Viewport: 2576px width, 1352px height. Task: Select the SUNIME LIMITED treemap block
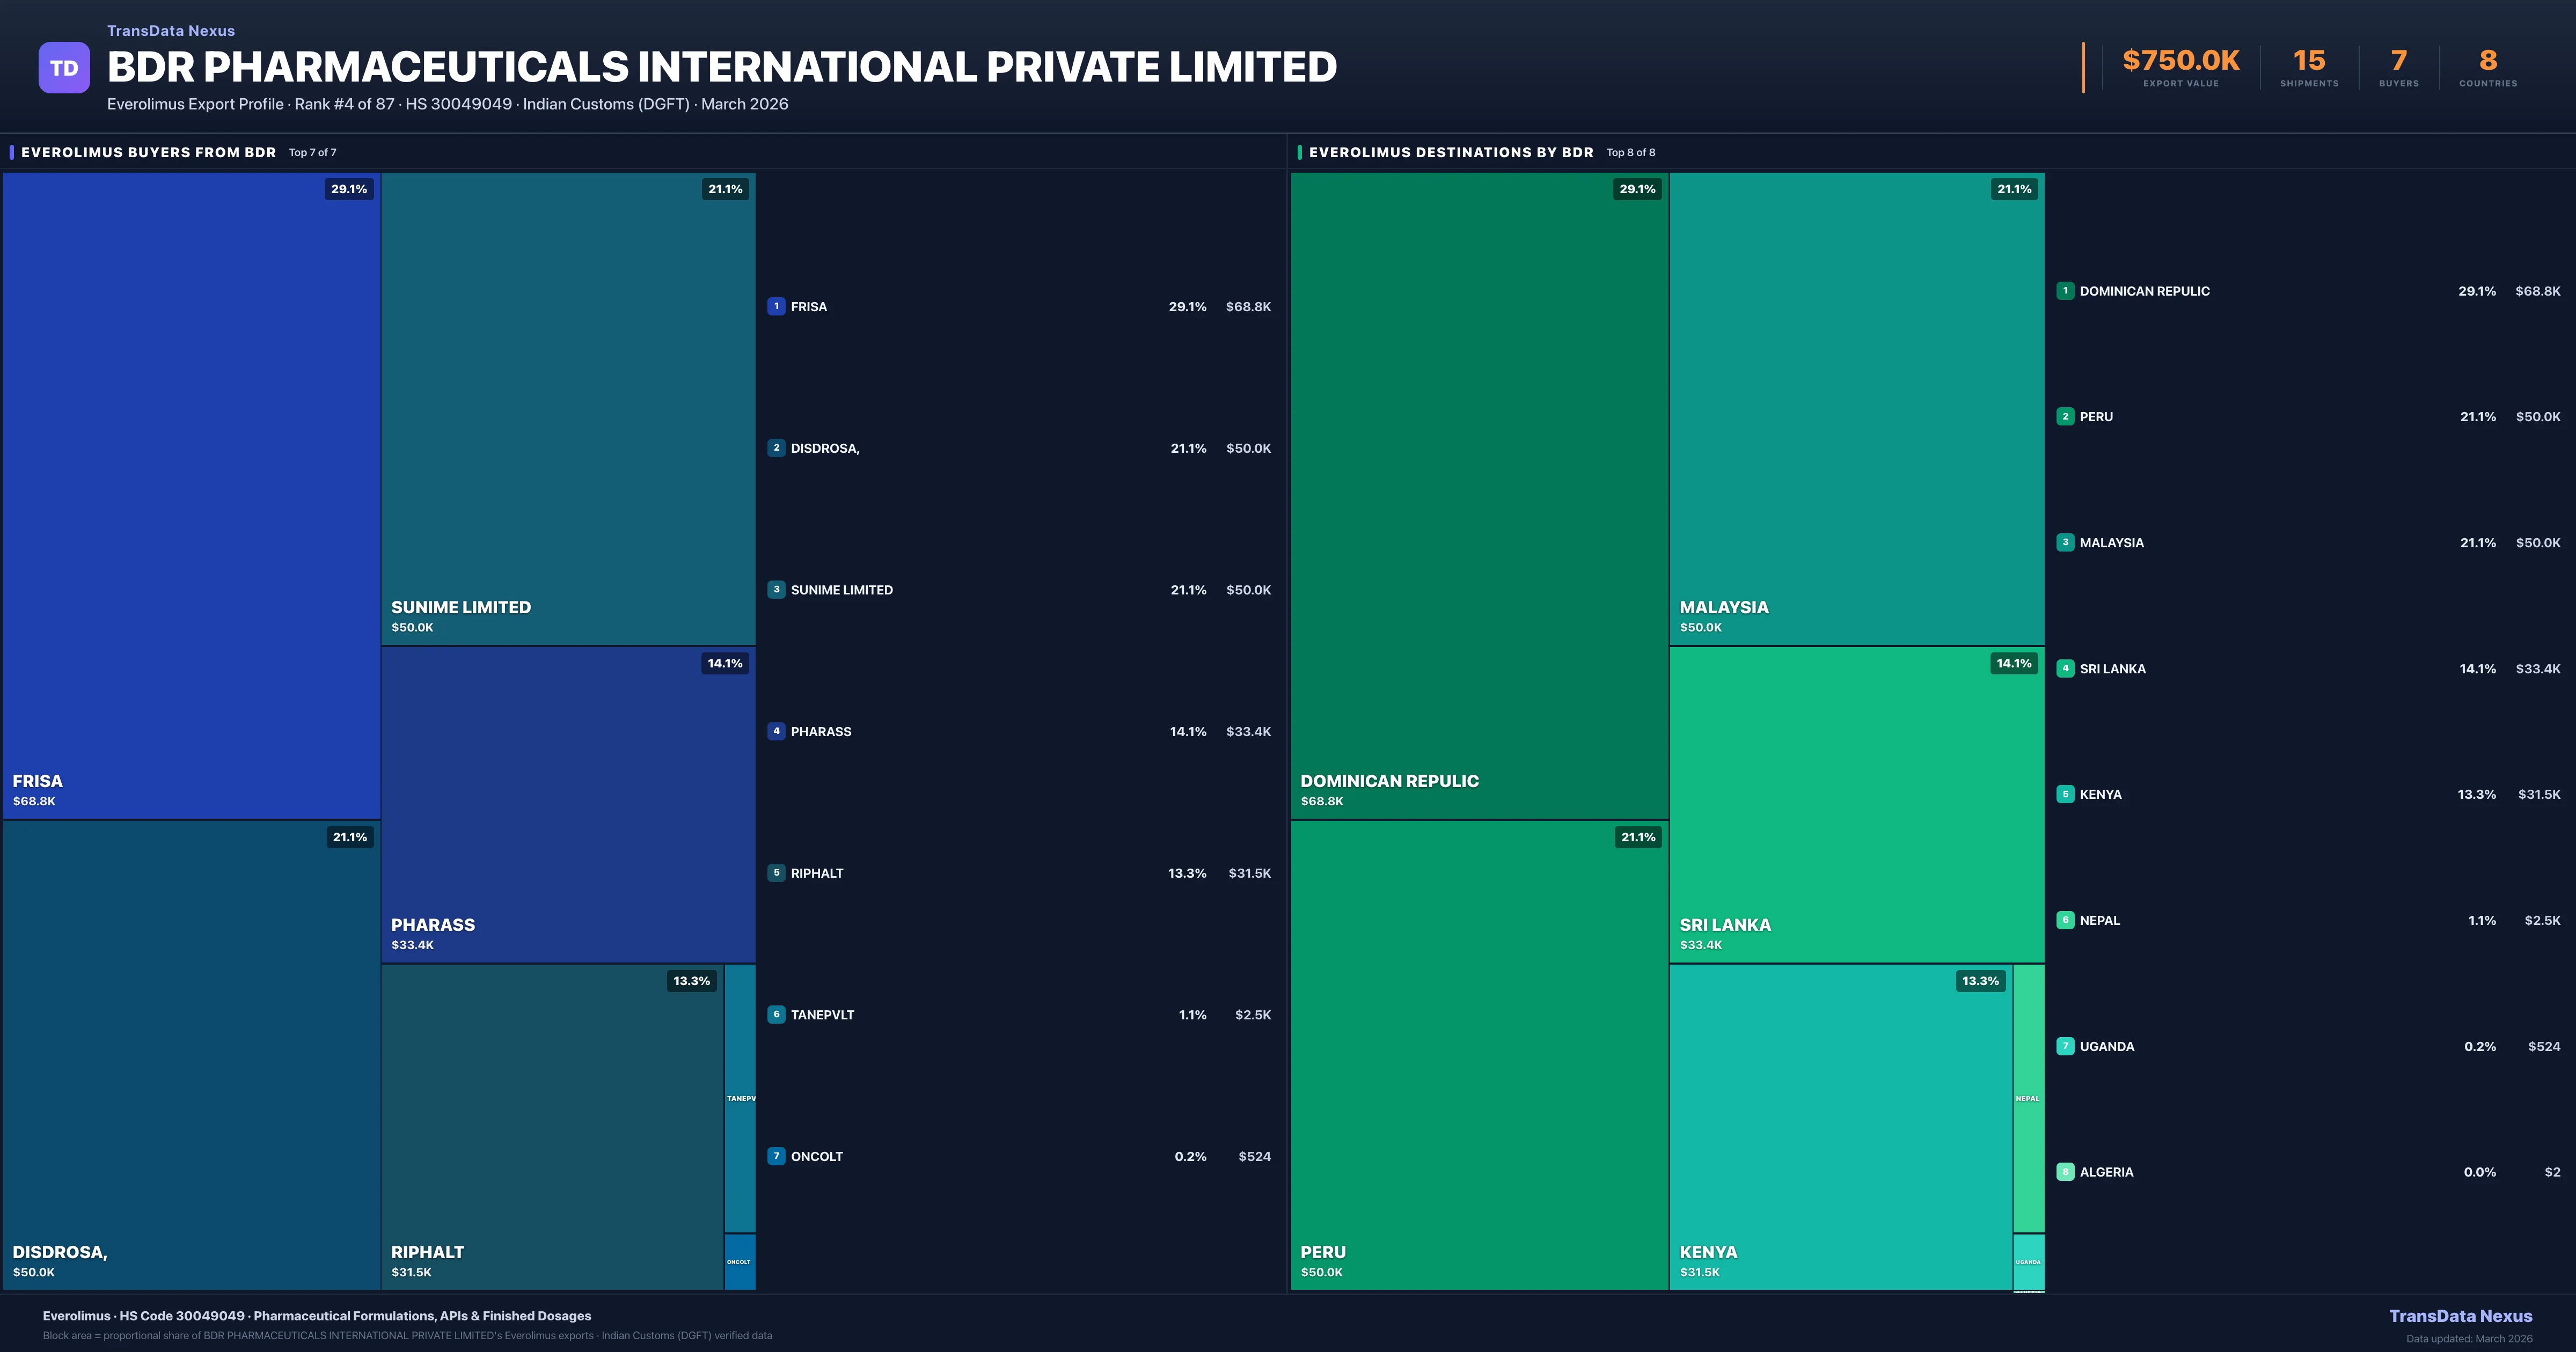tap(567, 408)
